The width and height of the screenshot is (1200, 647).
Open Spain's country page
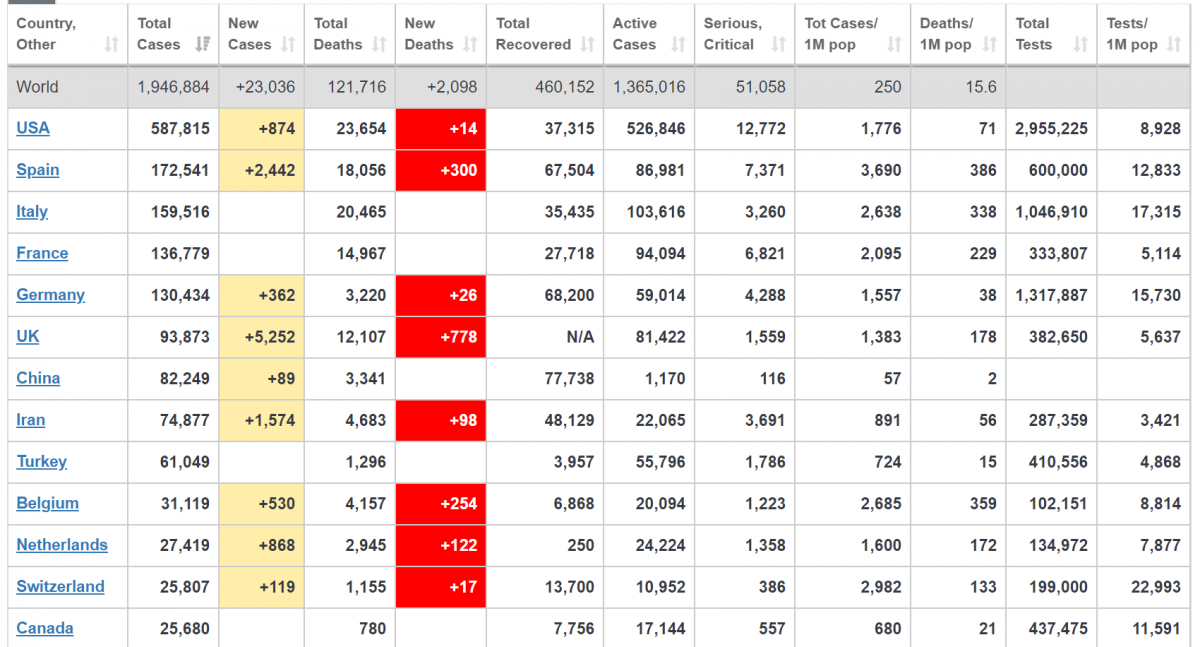tap(38, 170)
